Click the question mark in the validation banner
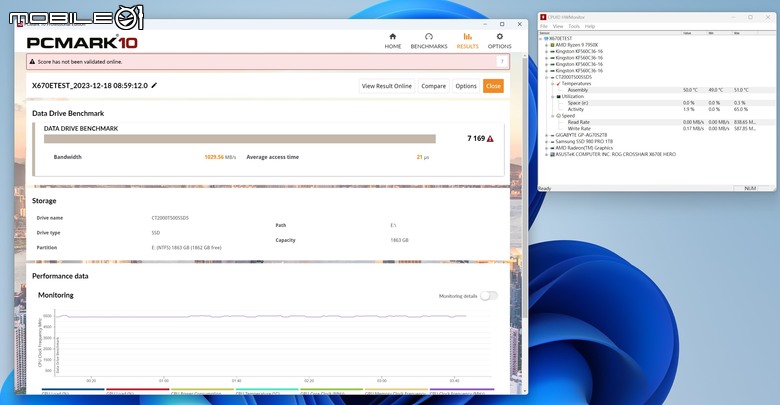 (x=502, y=61)
